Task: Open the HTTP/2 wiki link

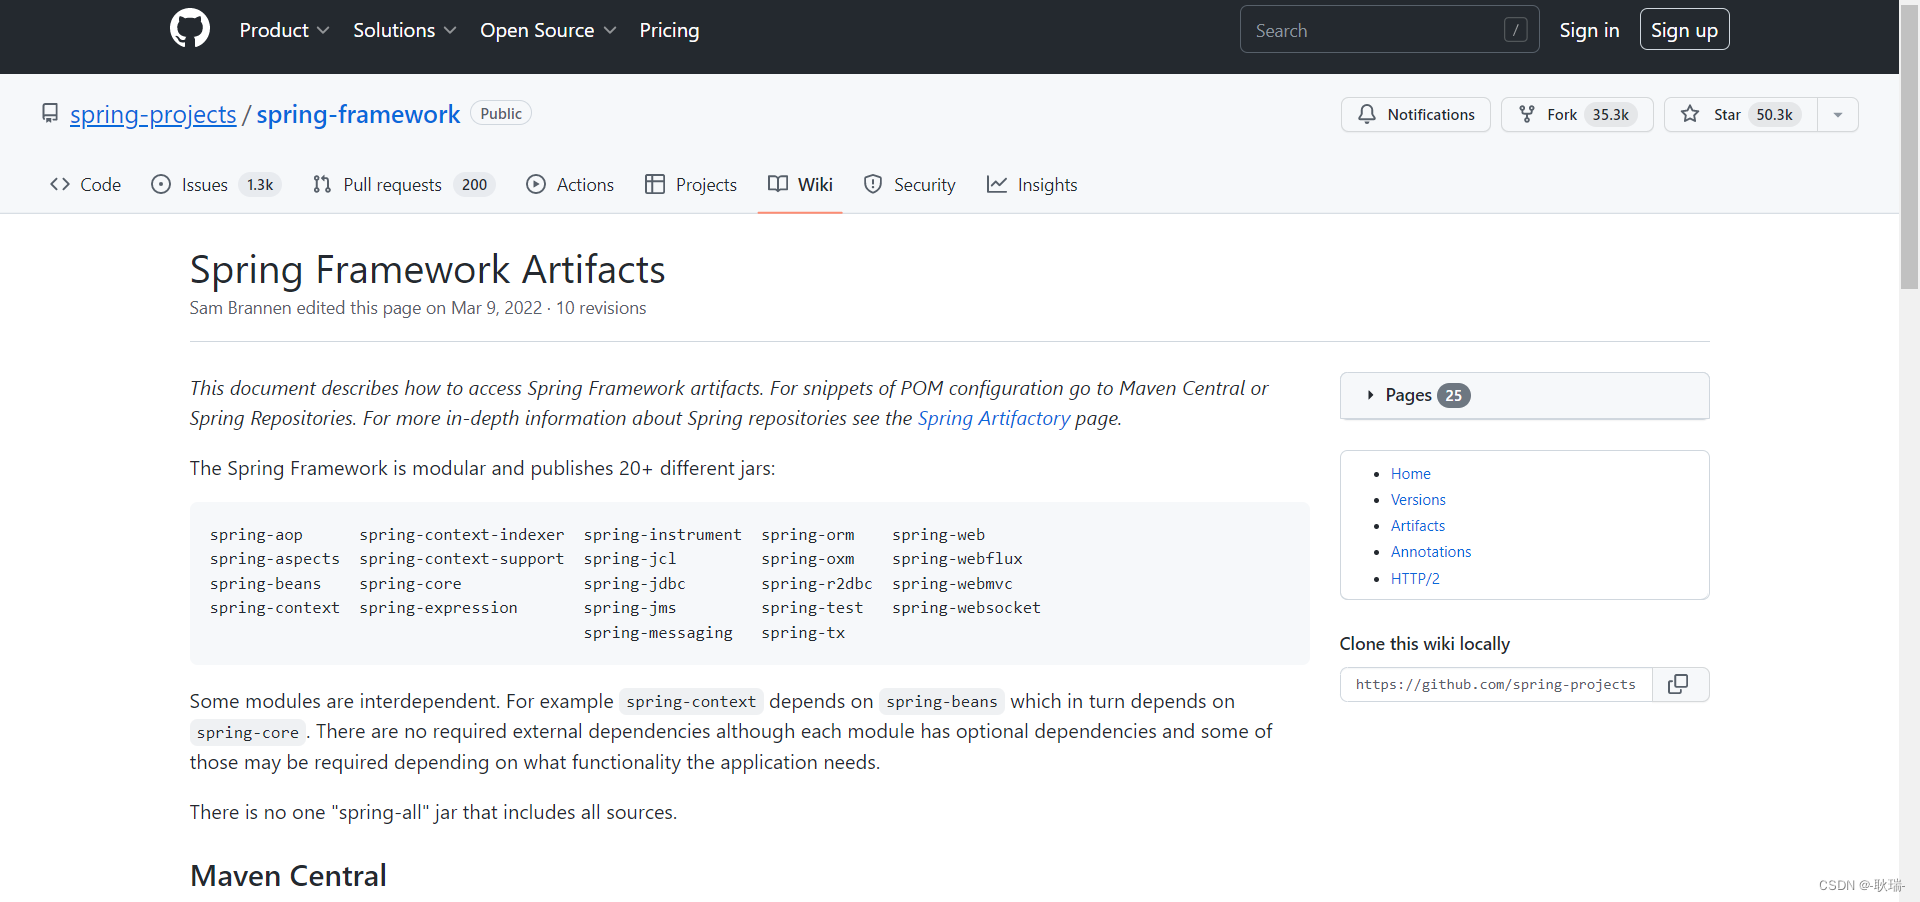Action: (1415, 579)
